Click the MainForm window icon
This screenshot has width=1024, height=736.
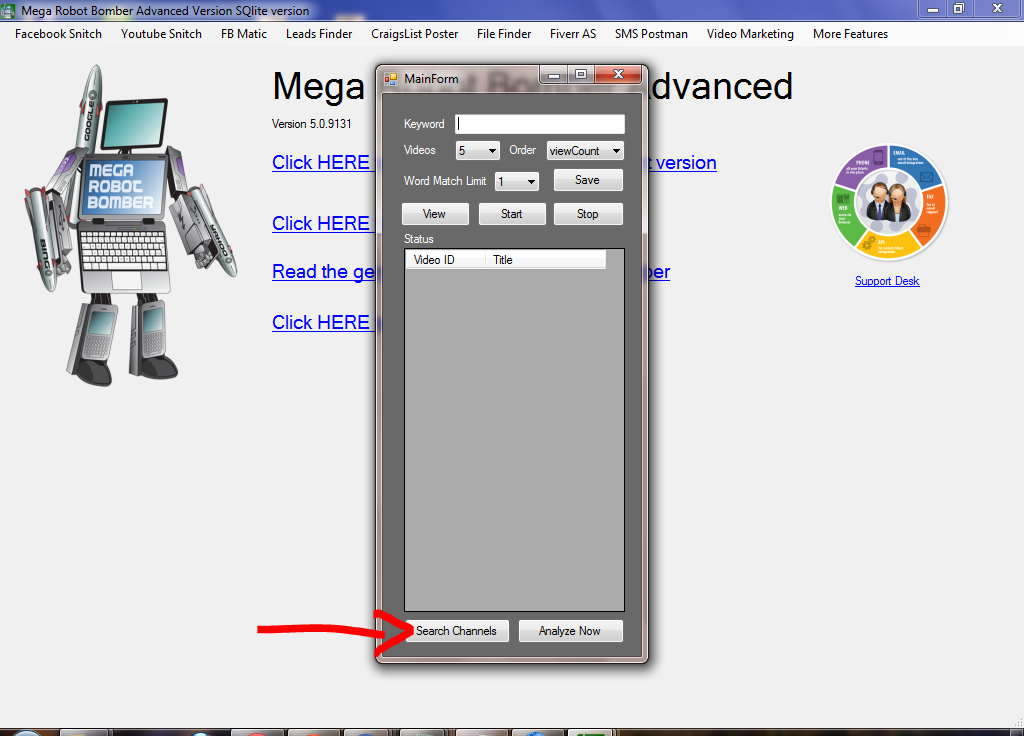391,79
